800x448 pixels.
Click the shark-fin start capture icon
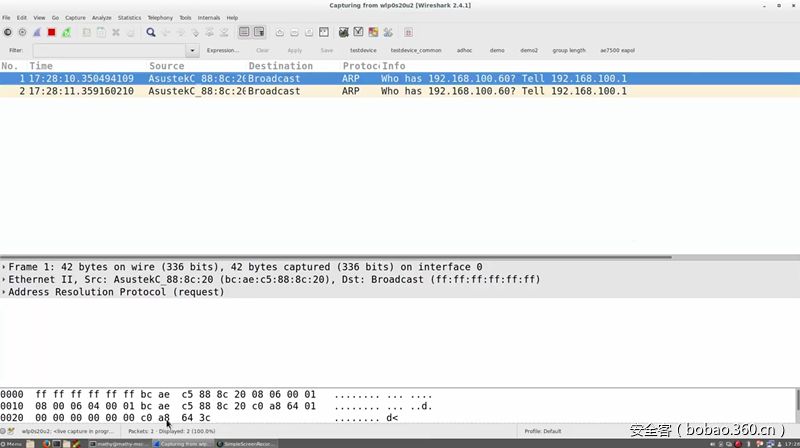click(x=37, y=32)
